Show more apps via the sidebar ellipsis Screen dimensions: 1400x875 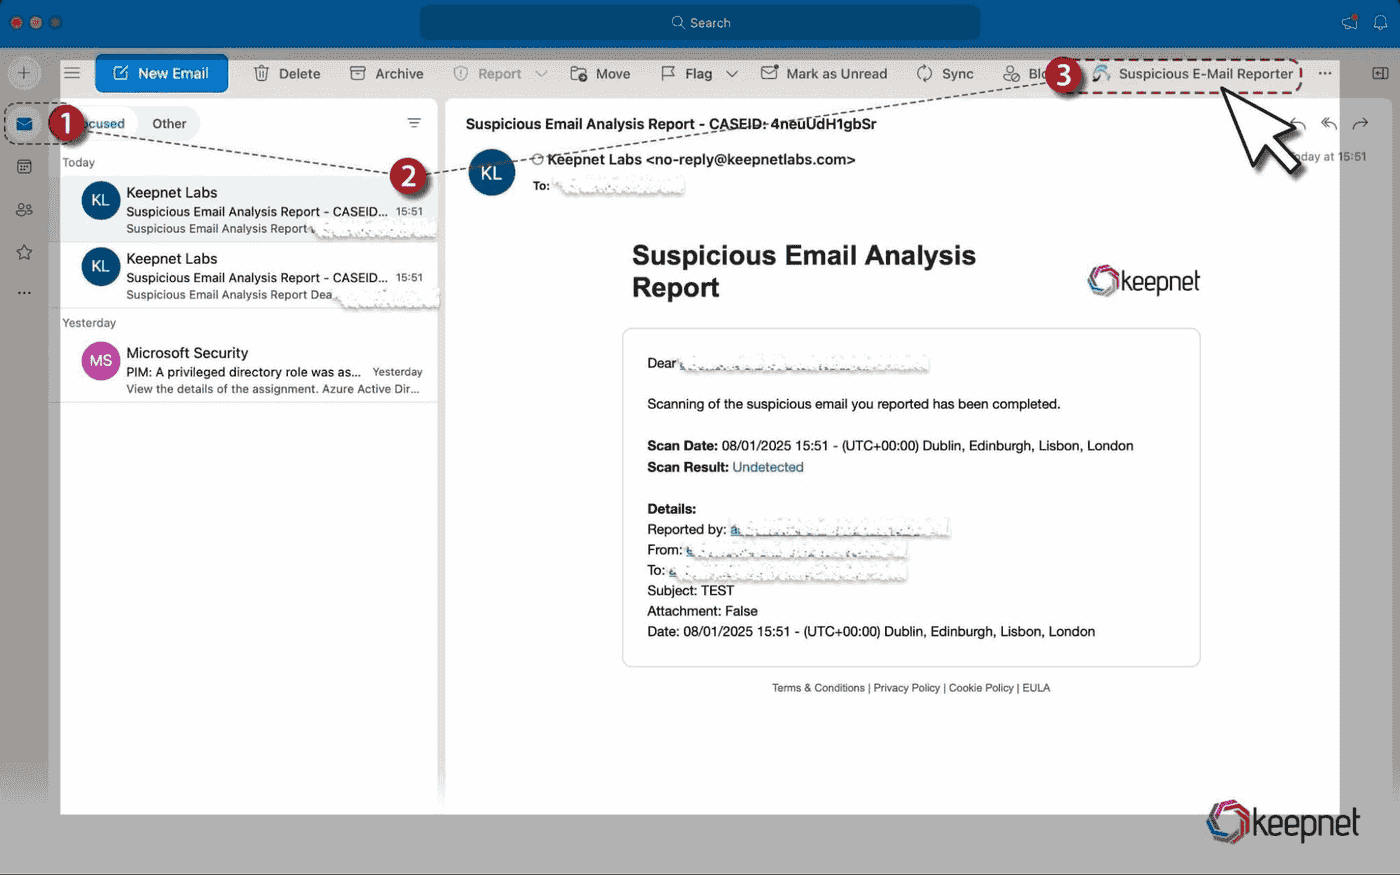pos(24,293)
